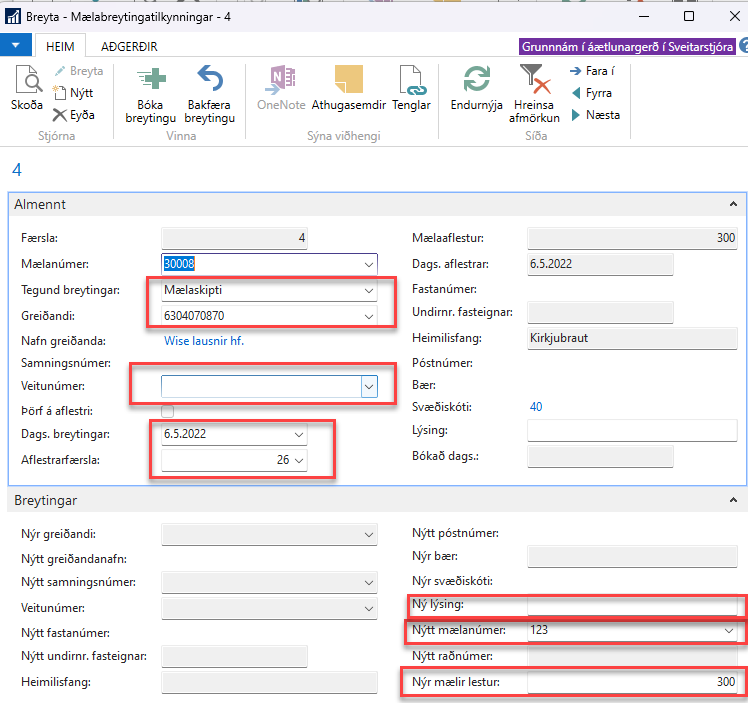The image size is (748, 703).
Task: Click the Bóka breytingu icon
Action: coord(150,80)
